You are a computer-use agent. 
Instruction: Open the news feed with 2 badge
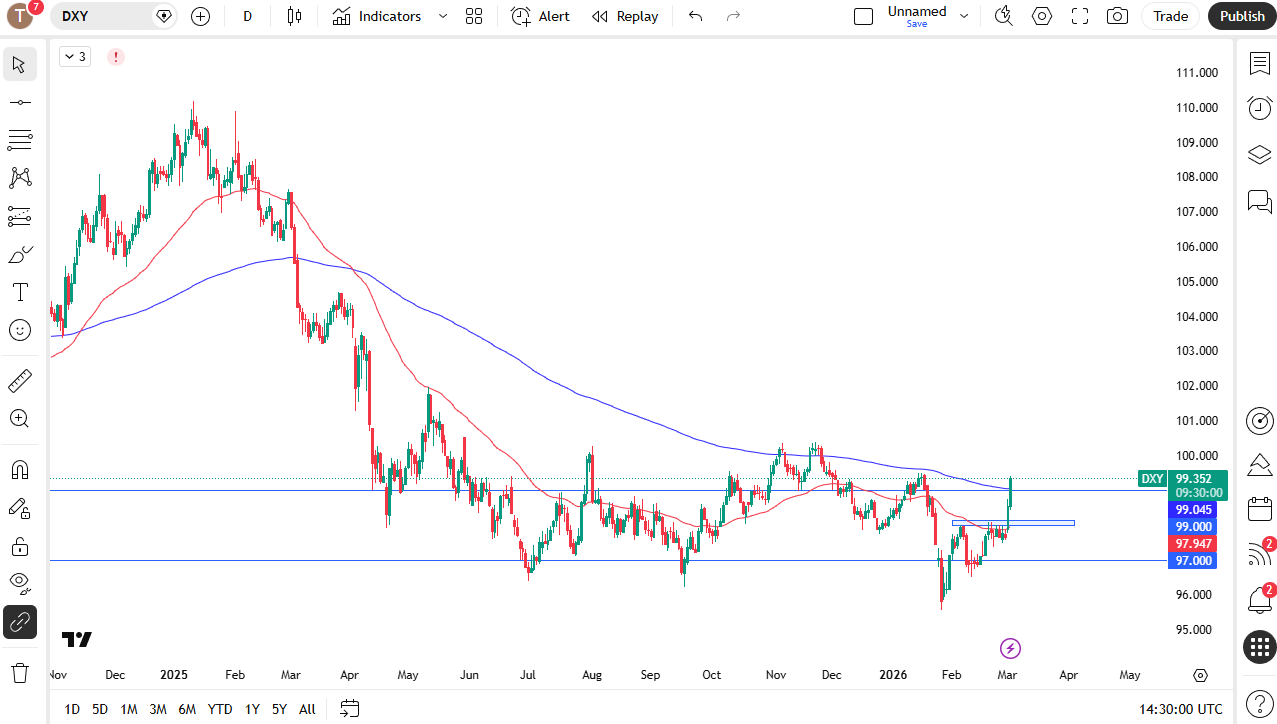pos(1259,554)
